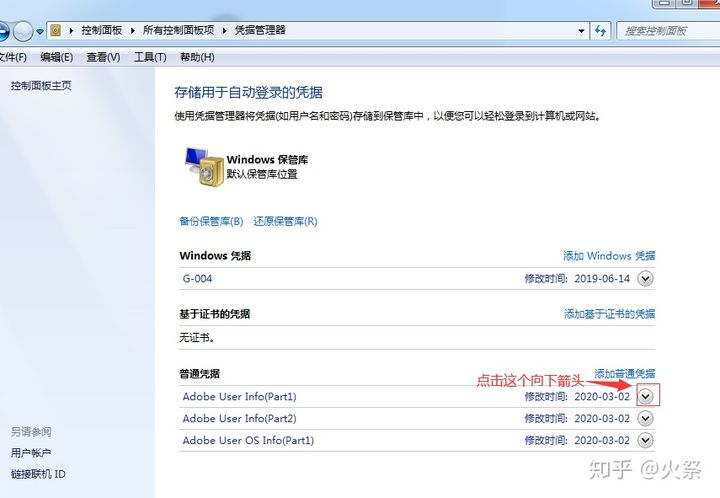Image resolution: width=720 pixels, height=498 pixels.
Task: Click the 凭据管理器 breadcrumb segment
Action: coord(260,30)
